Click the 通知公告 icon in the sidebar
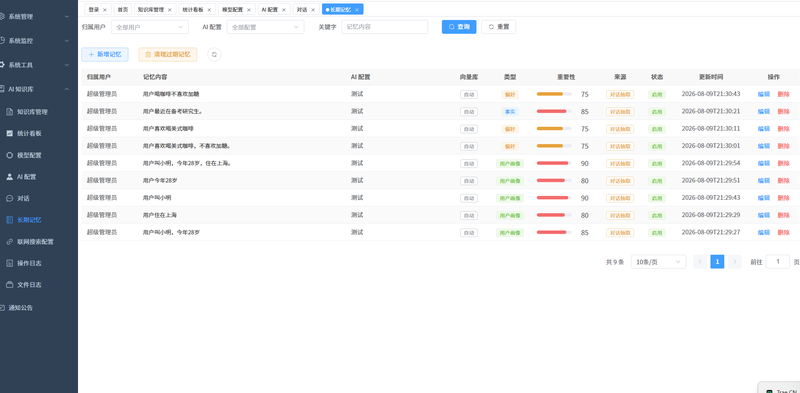 coord(2,308)
